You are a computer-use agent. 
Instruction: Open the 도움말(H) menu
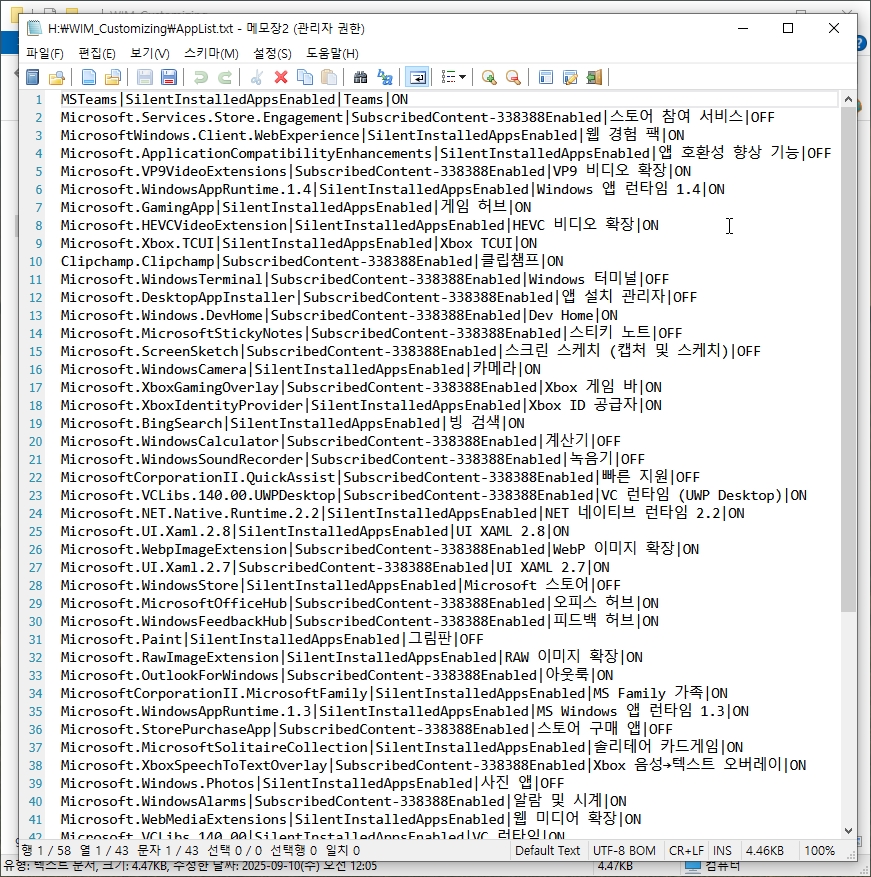click(x=332, y=53)
